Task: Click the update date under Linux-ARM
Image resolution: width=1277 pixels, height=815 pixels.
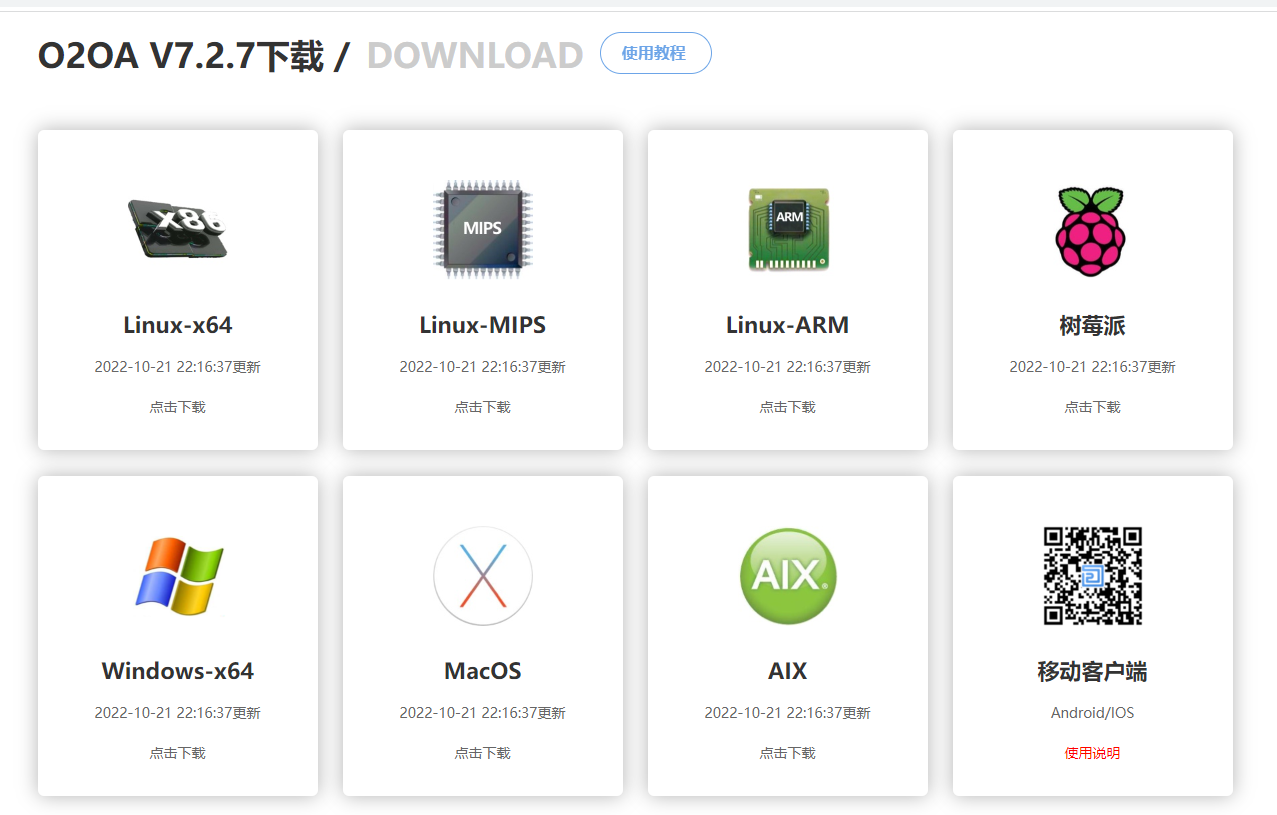Action: [x=788, y=367]
